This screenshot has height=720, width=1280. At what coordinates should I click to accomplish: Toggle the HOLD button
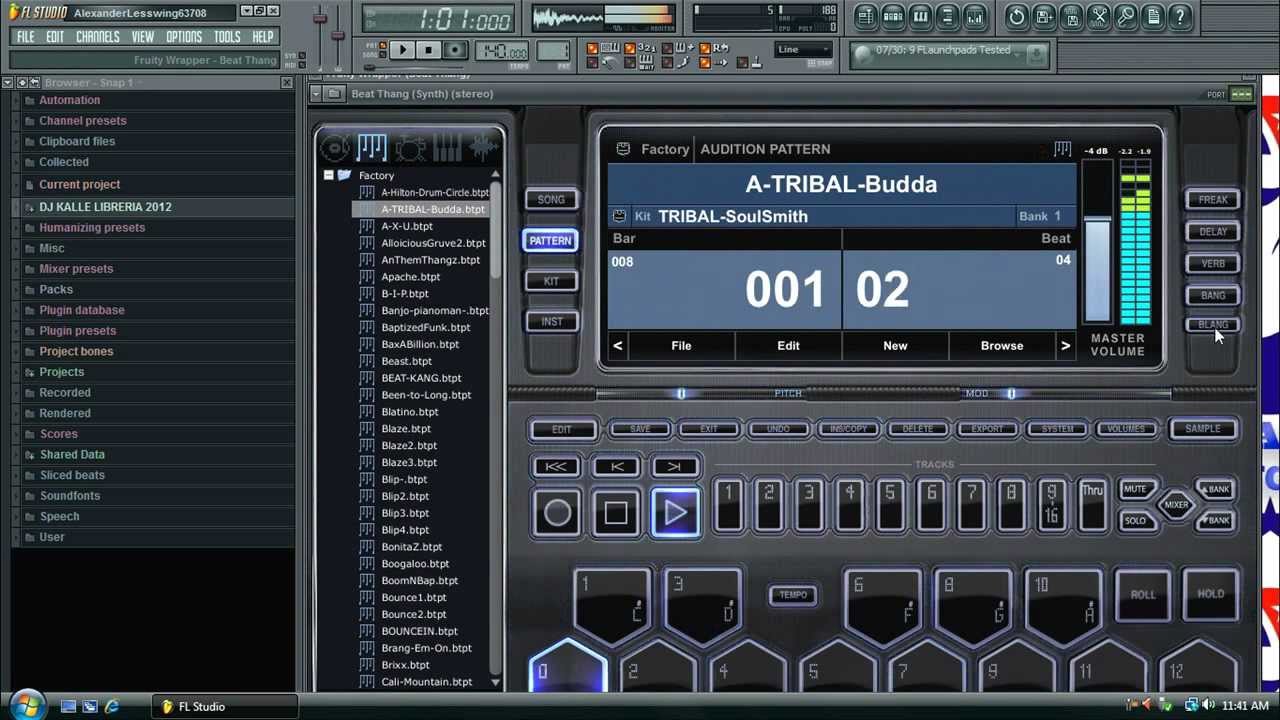1211,594
